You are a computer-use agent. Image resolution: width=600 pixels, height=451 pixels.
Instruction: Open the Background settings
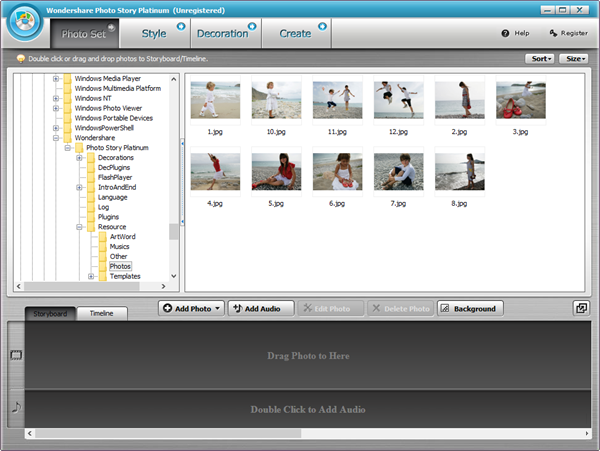click(x=469, y=308)
